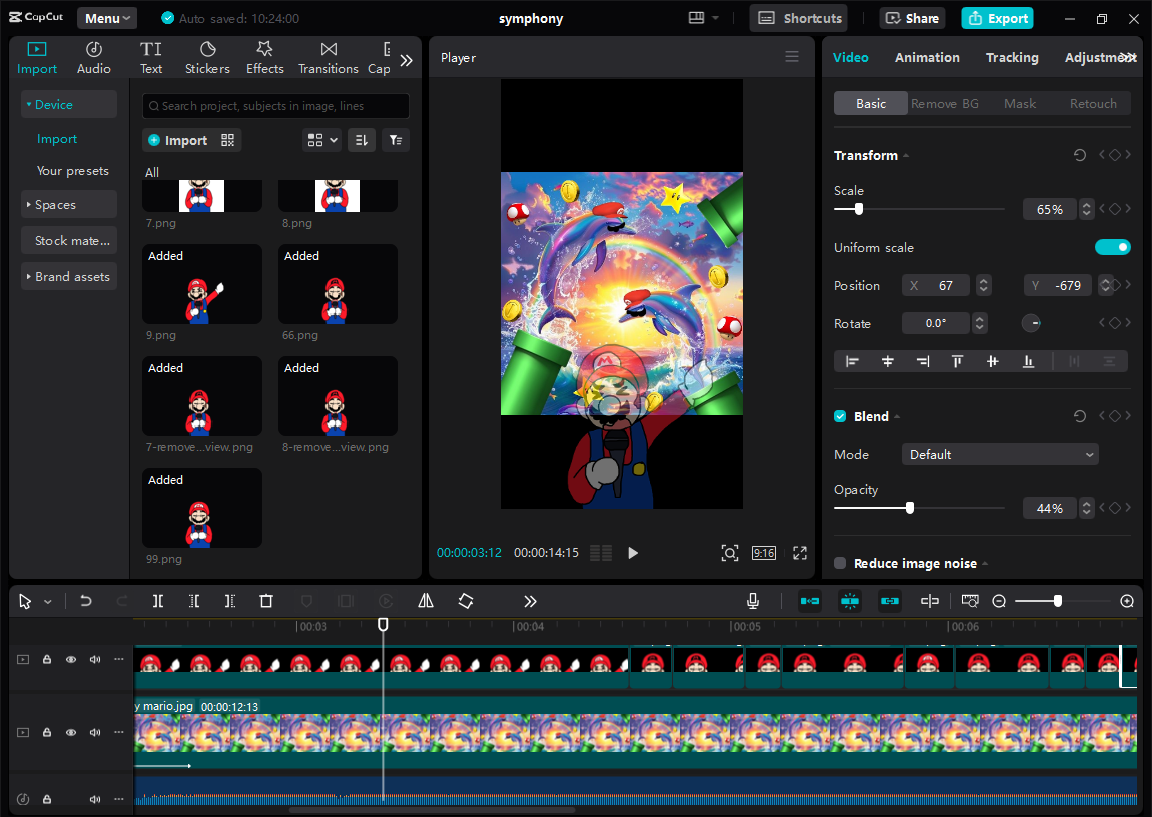This screenshot has height=817, width=1152.
Task: Click the Export button
Action: [998, 18]
